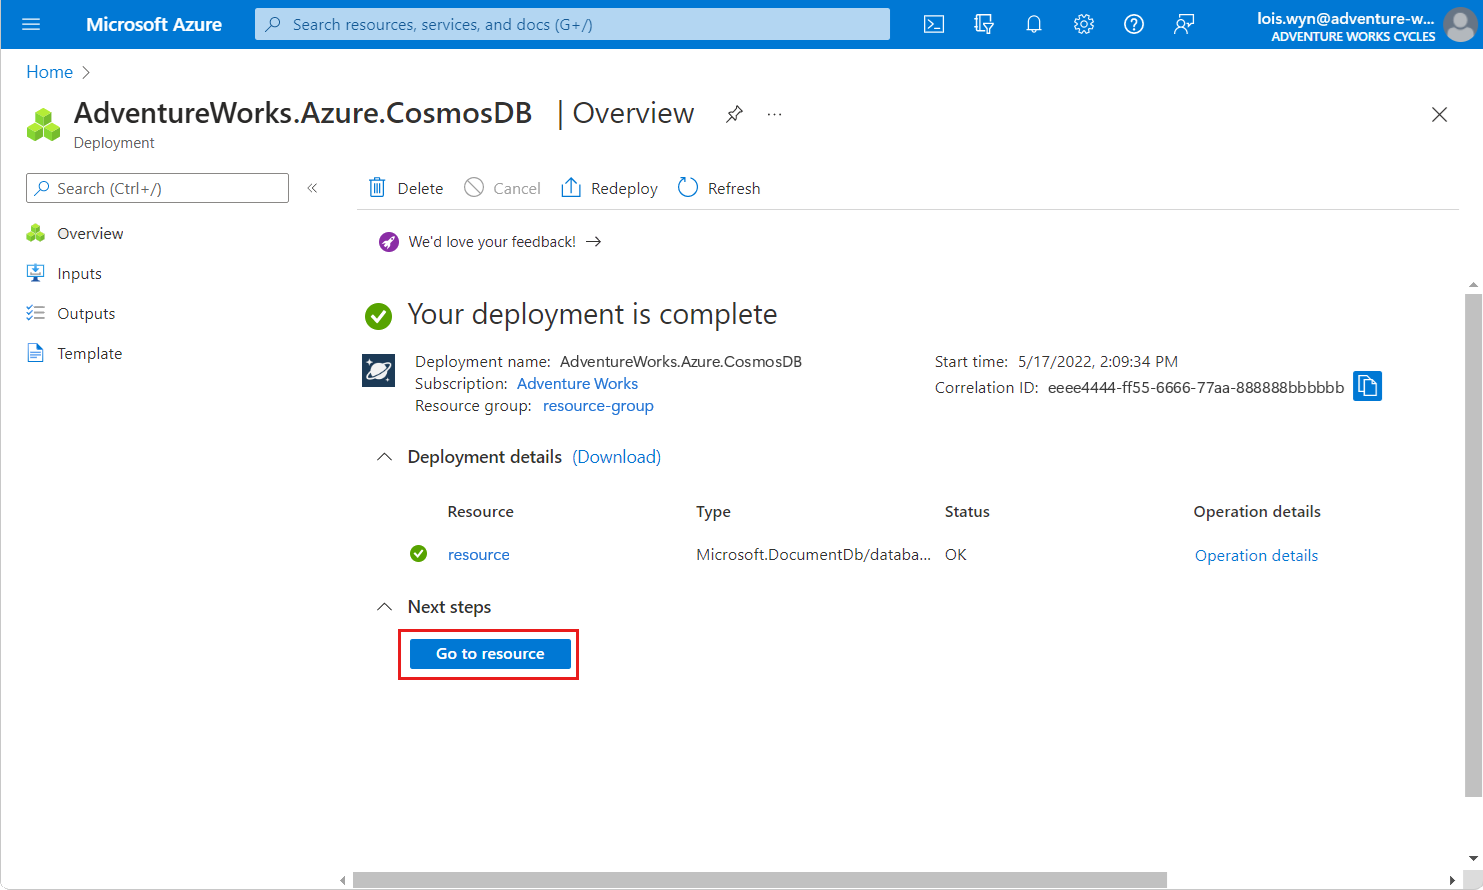Pin the deployment overview to the dashboard
Viewport: 1483px width, 890px height.
tap(734, 114)
